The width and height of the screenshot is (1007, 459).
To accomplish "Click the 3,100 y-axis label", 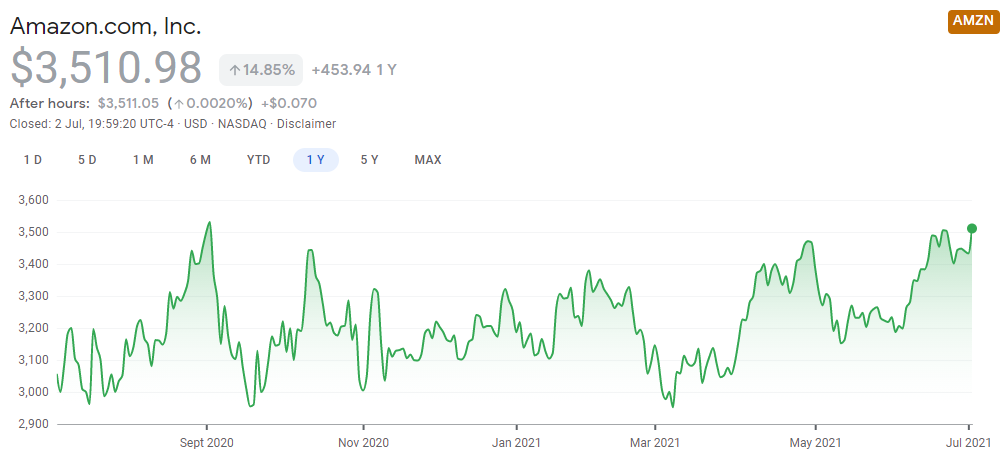I will point(31,360).
